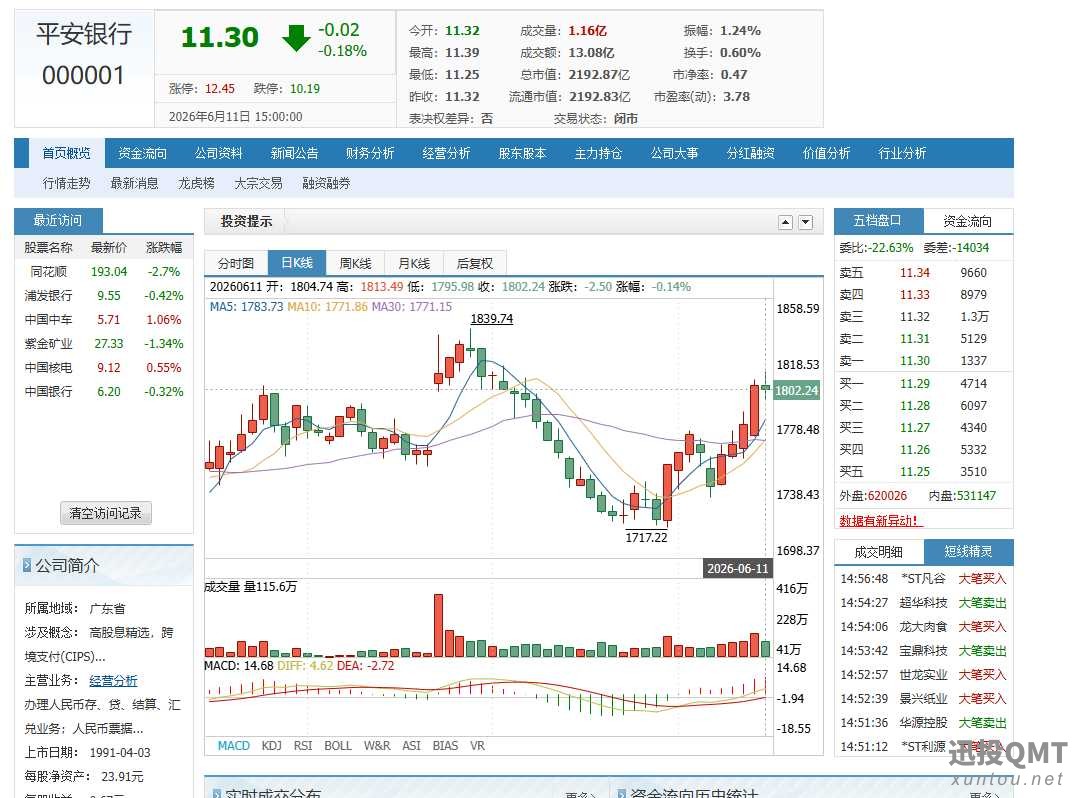1078x798 pixels.
Task: Open 中国中车 in recent visits
Action: pyautogui.click(x=48, y=320)
